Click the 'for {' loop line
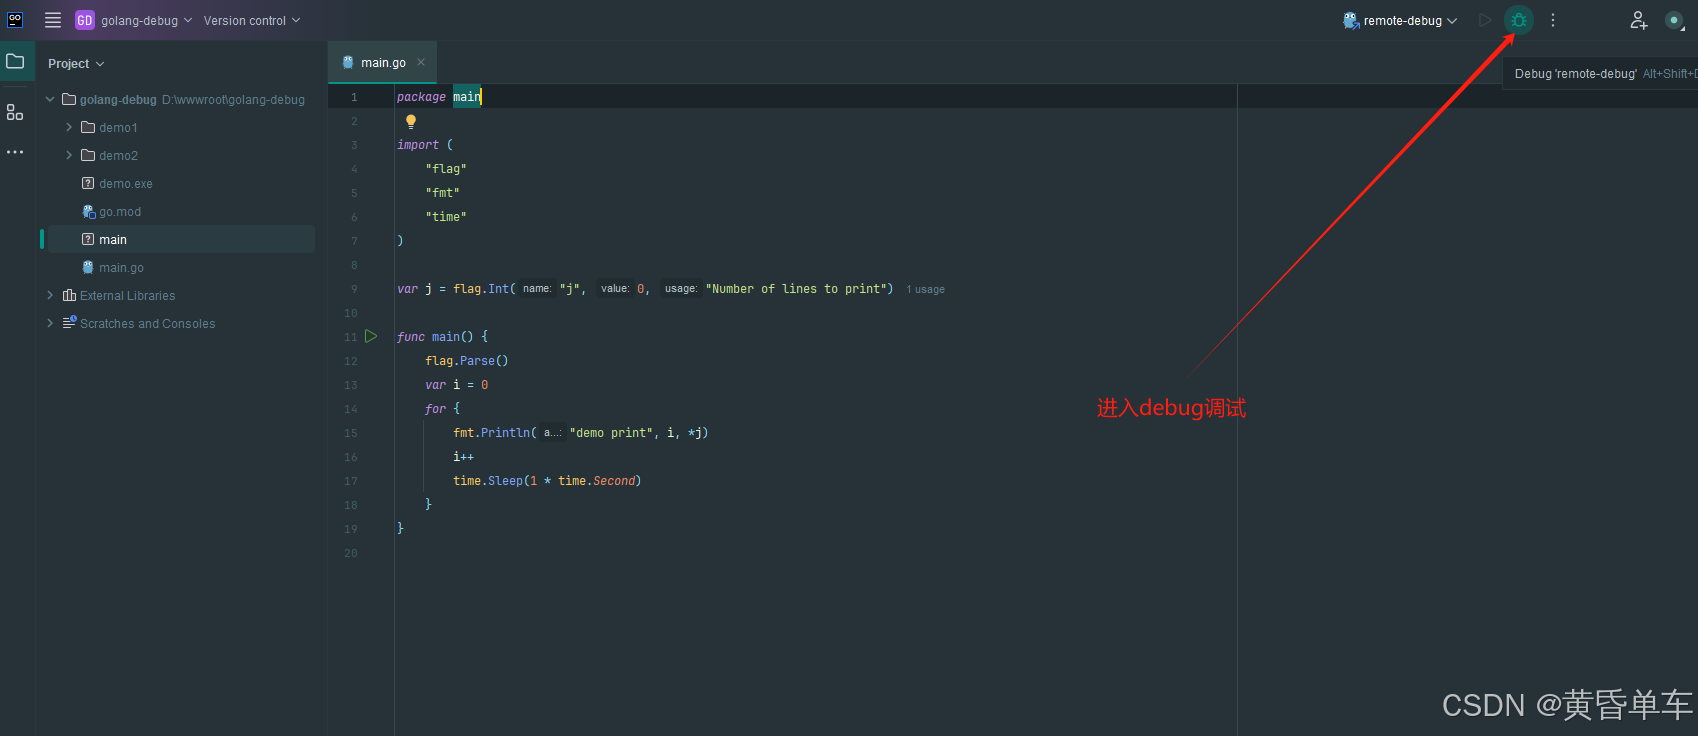The image size is (1698, 736). (443, 409)
